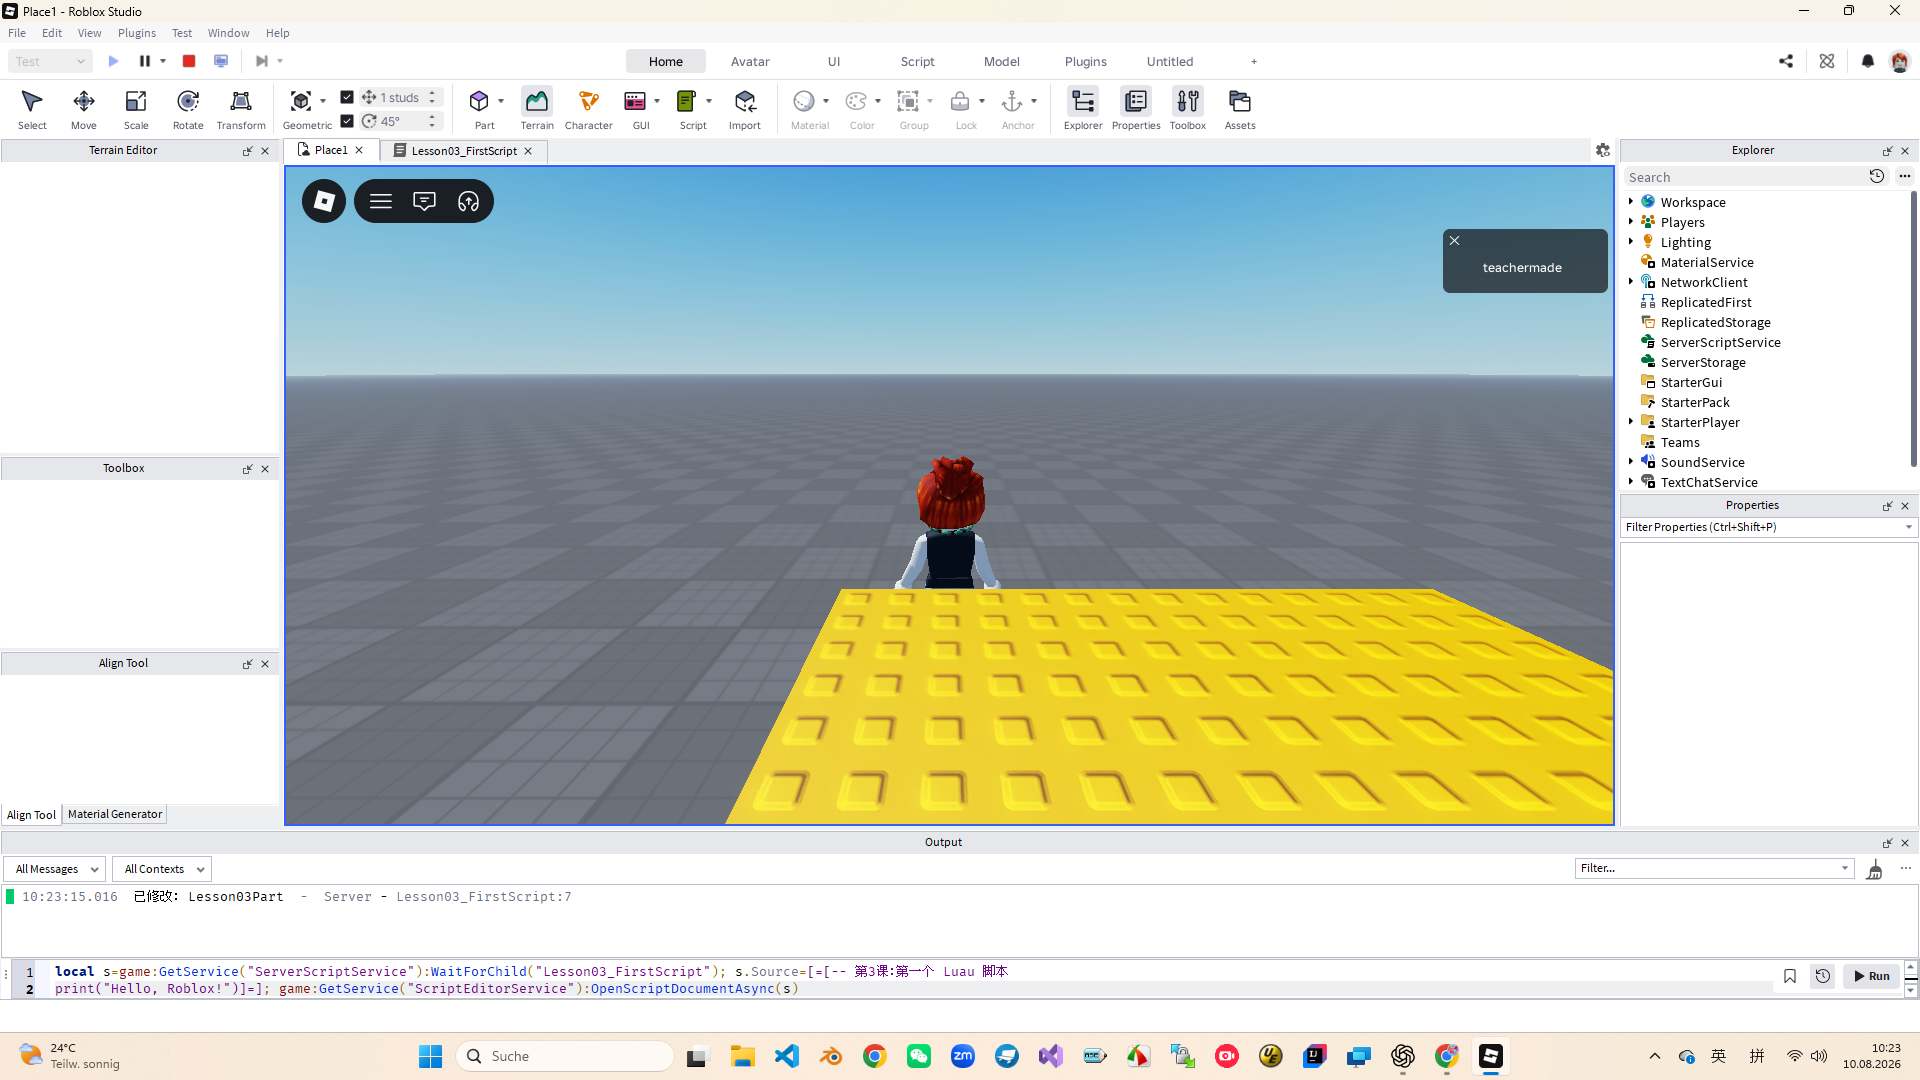The height and width of the screenshot is (1080, 1920).
Task: Open the All Contexts dropdown
Action: point(162,869)
